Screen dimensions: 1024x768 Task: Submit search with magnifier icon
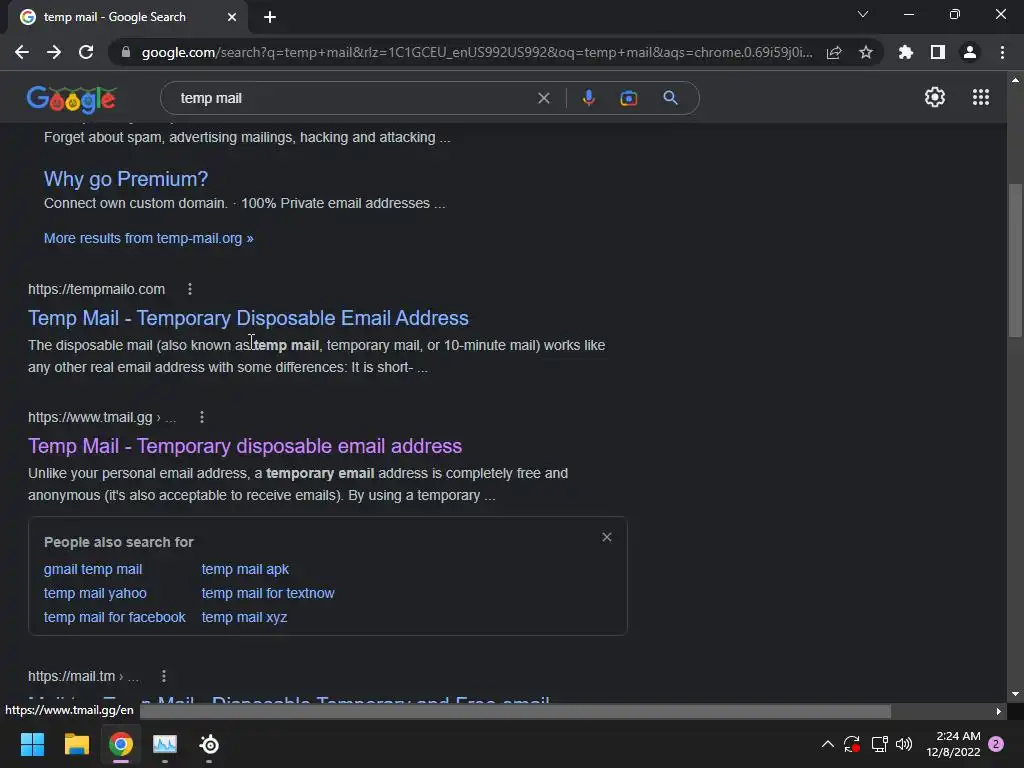pyautogui.click(x=670, y=98)
